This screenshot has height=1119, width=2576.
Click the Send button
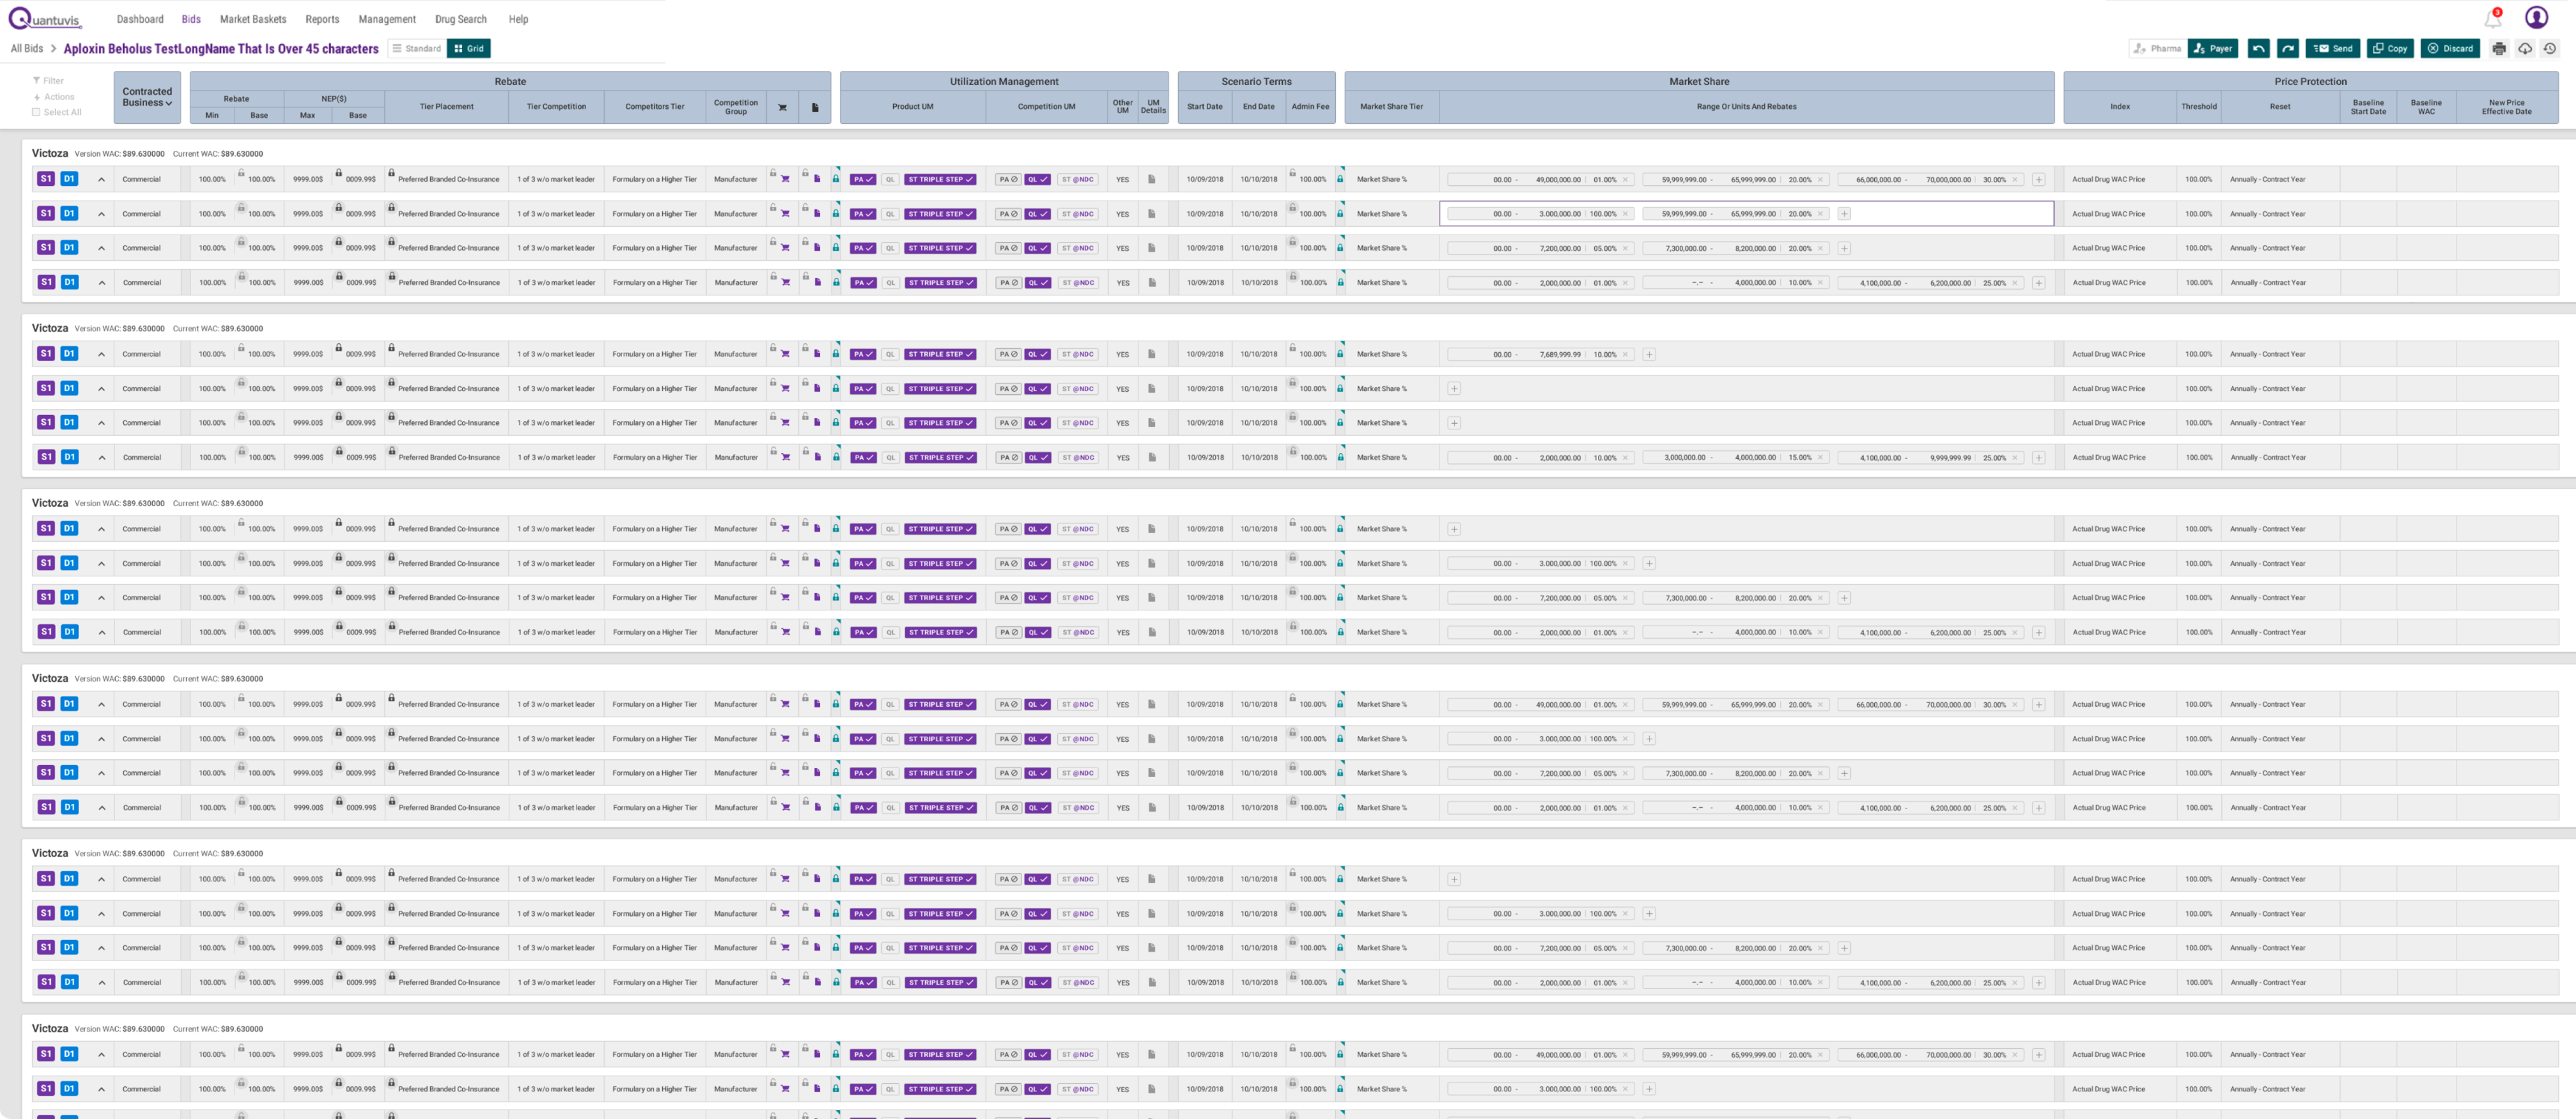2333,48
